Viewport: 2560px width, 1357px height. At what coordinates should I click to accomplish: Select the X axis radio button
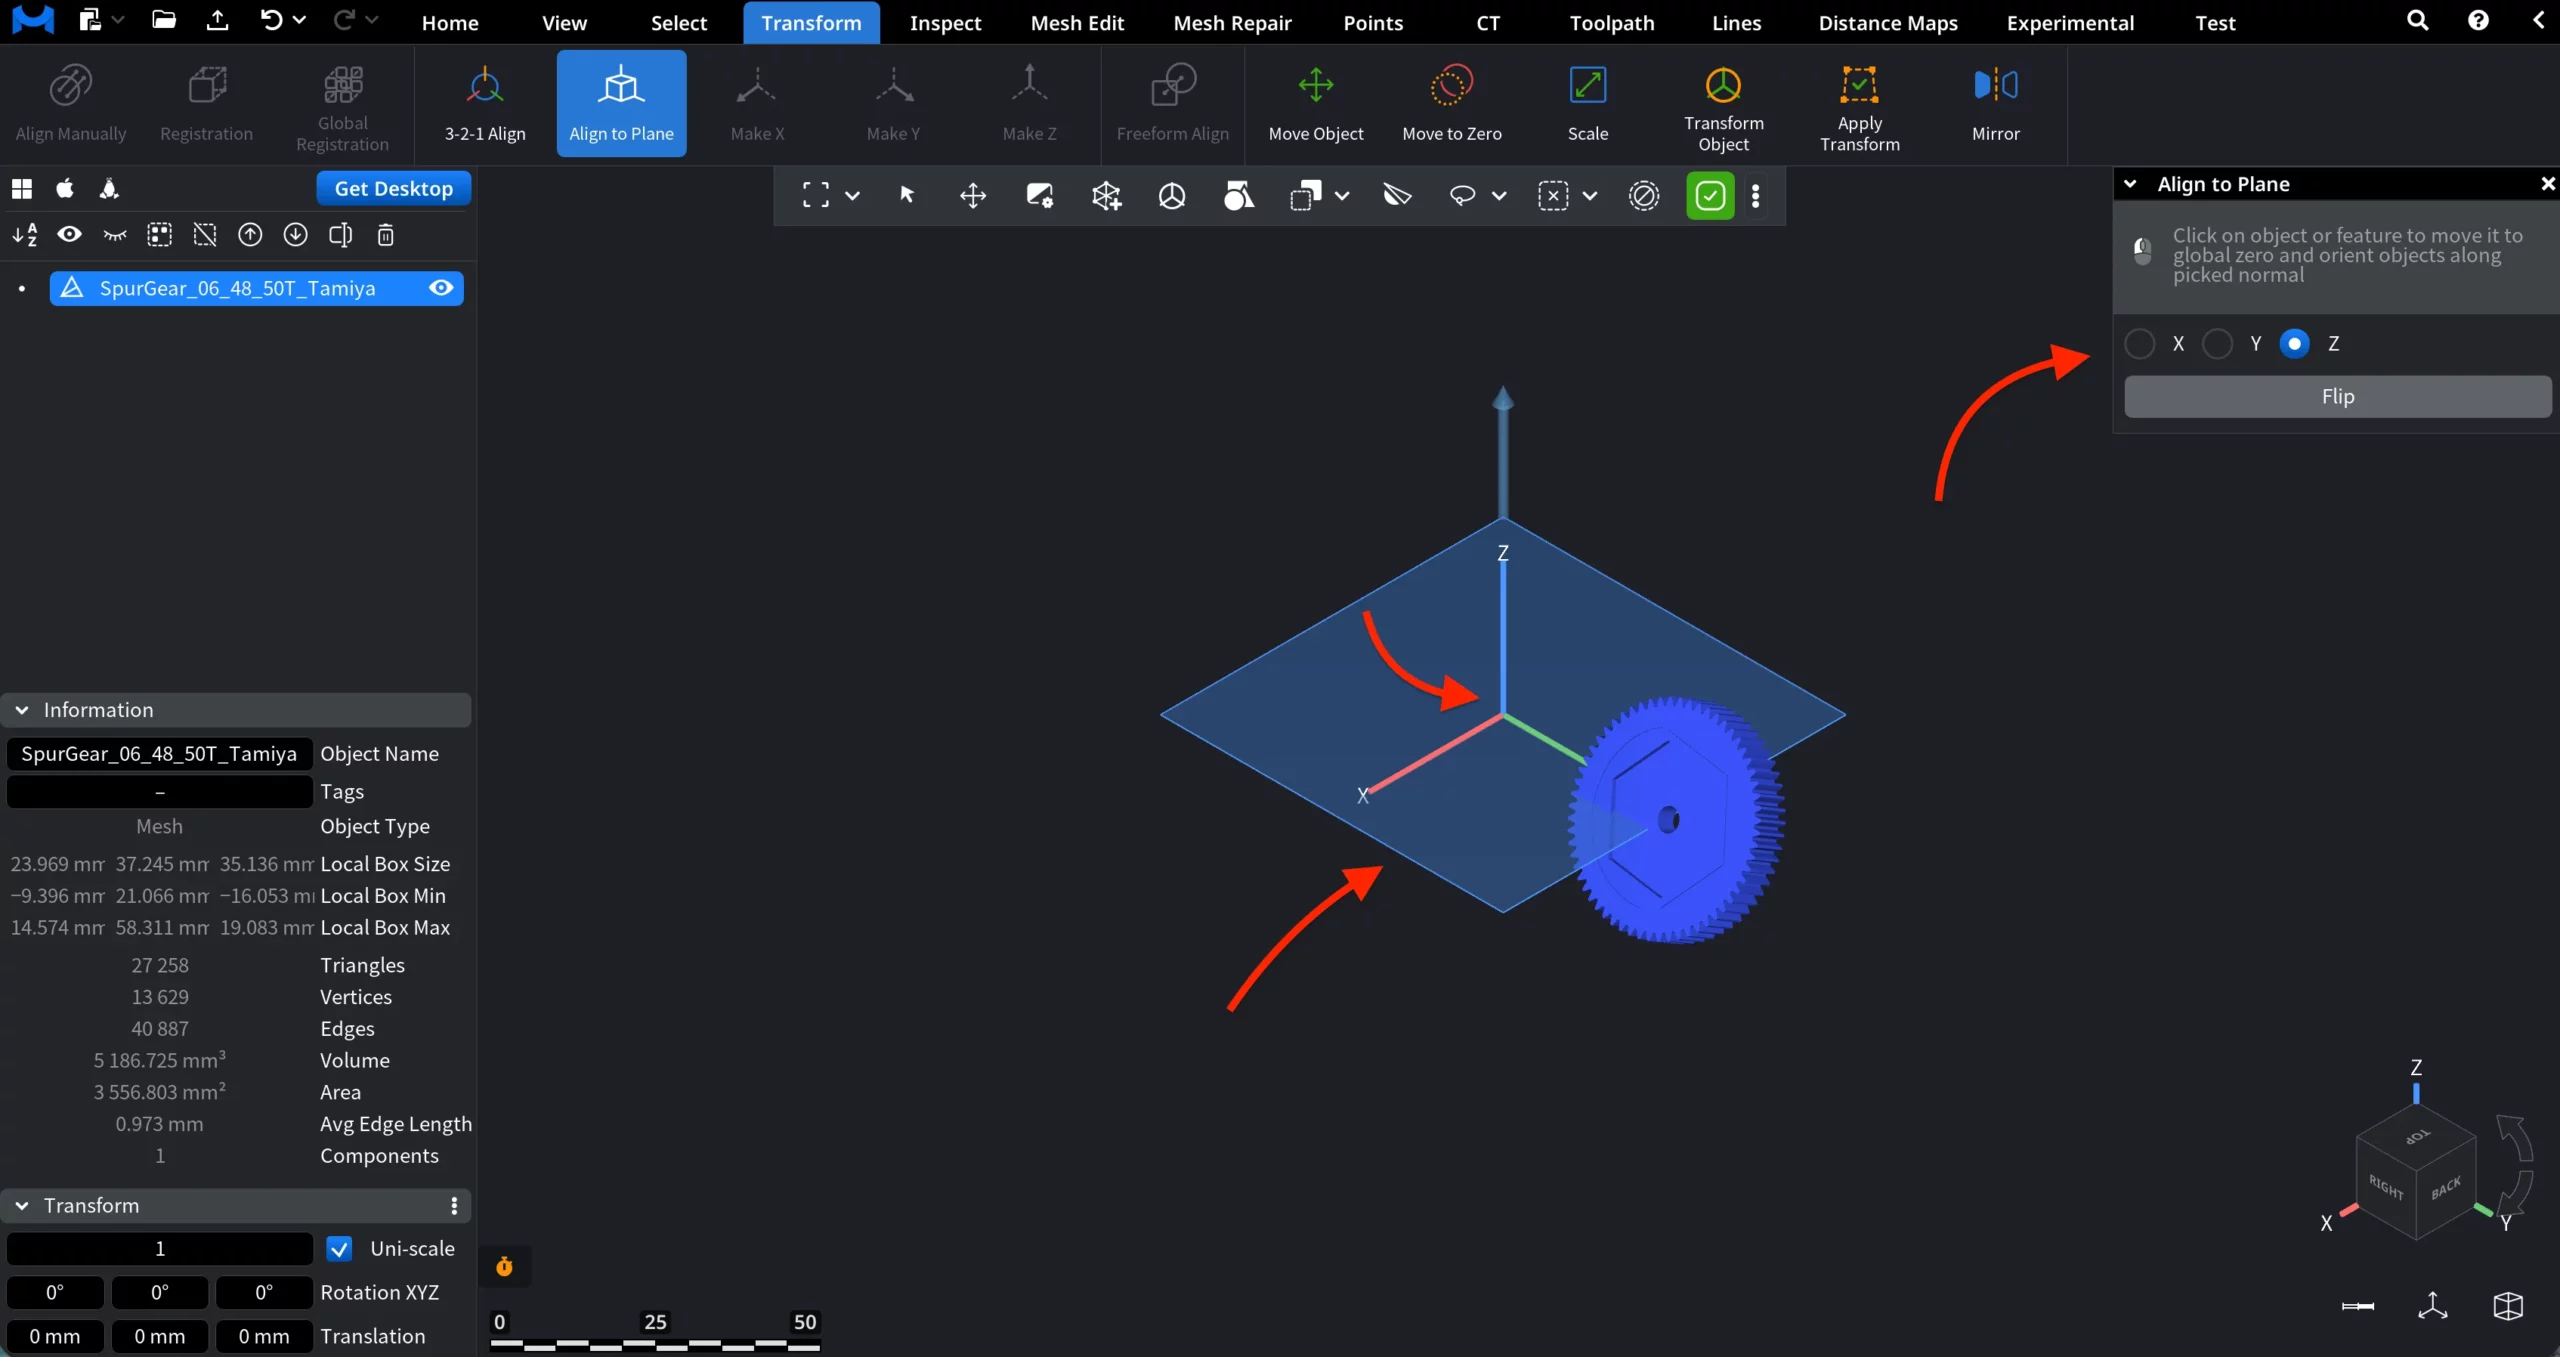(x=2139, y=344)
